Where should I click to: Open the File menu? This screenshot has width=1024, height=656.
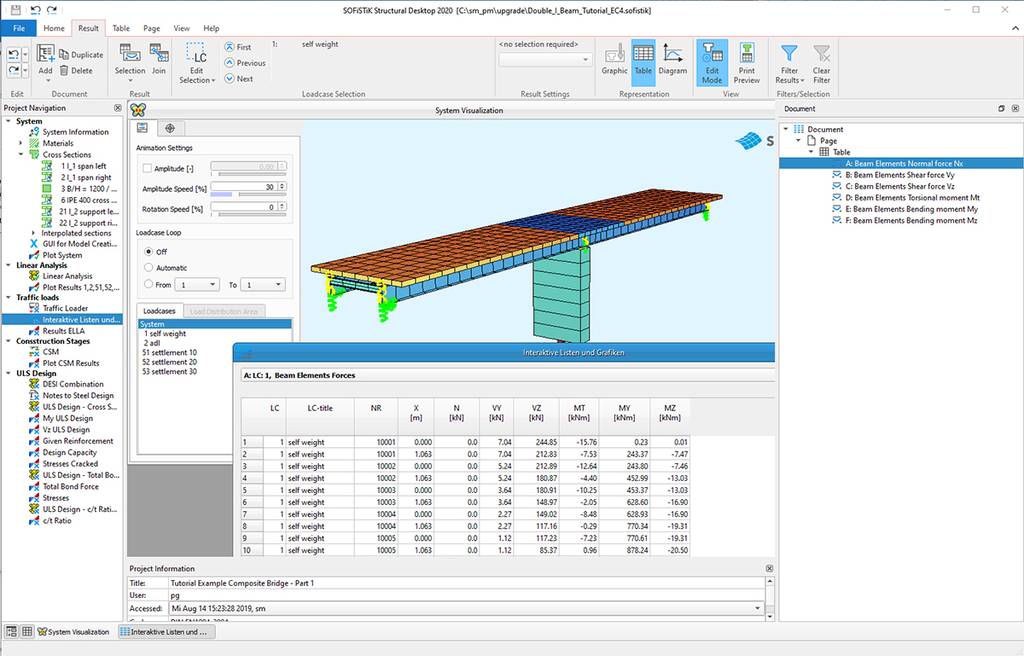[x=19, y=28]
